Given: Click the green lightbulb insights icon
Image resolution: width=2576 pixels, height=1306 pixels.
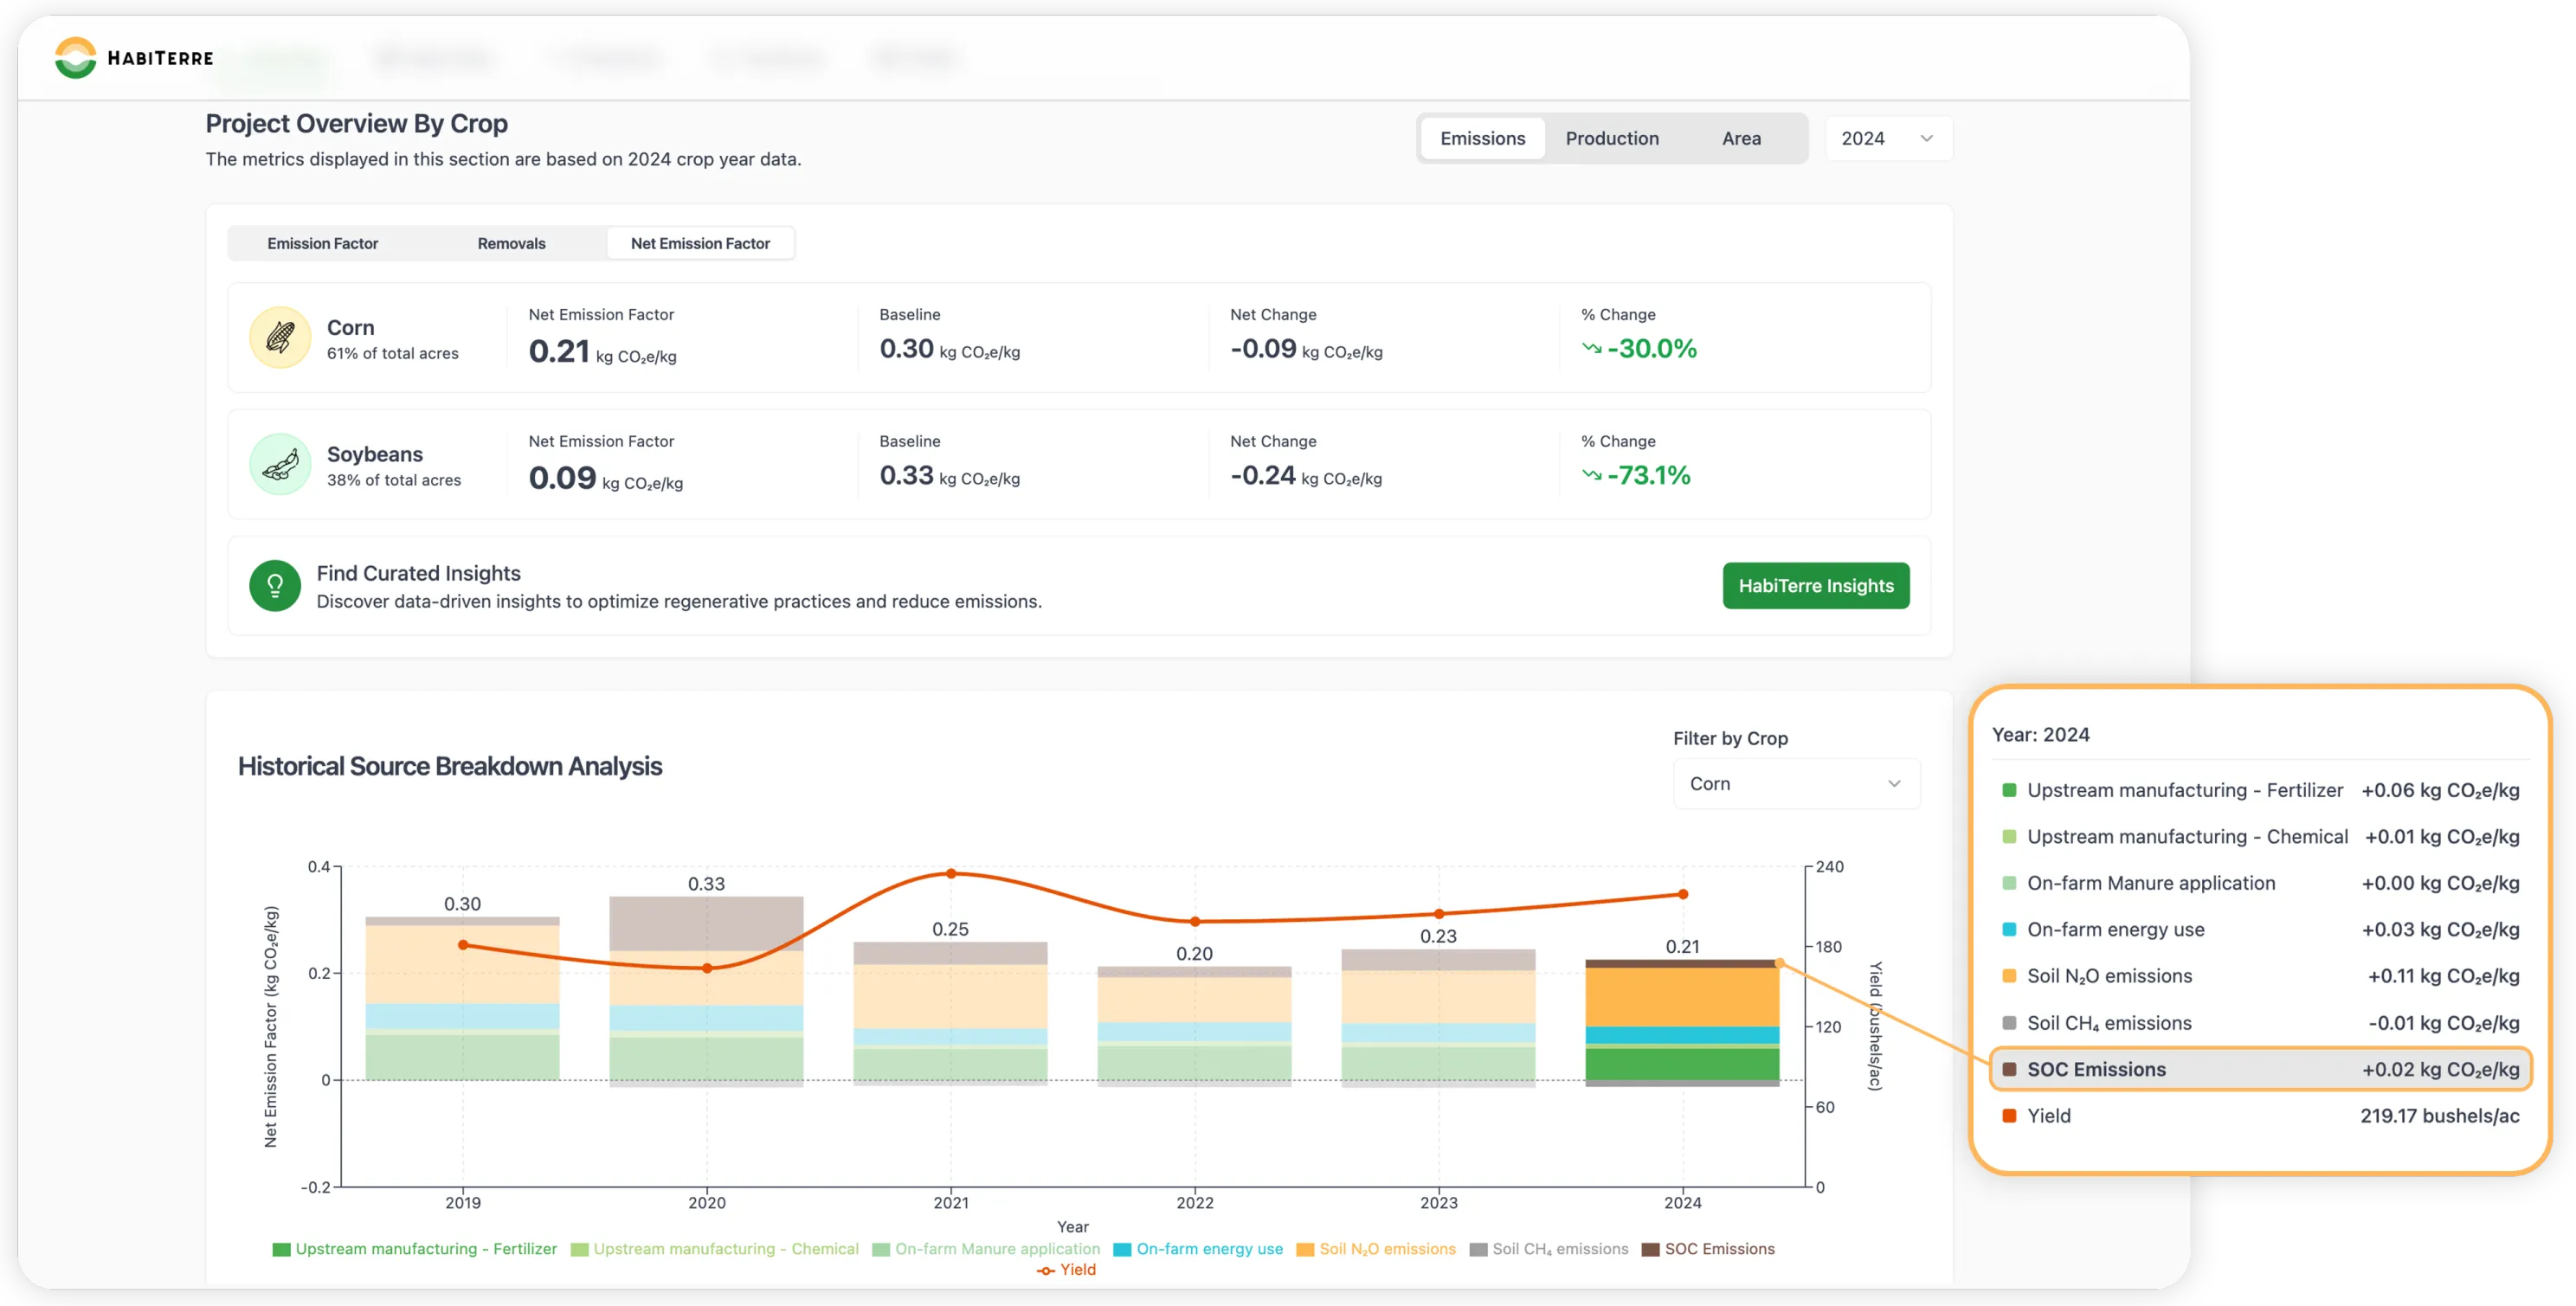Looking at the screenshot, I should click(x=275, y=586).
